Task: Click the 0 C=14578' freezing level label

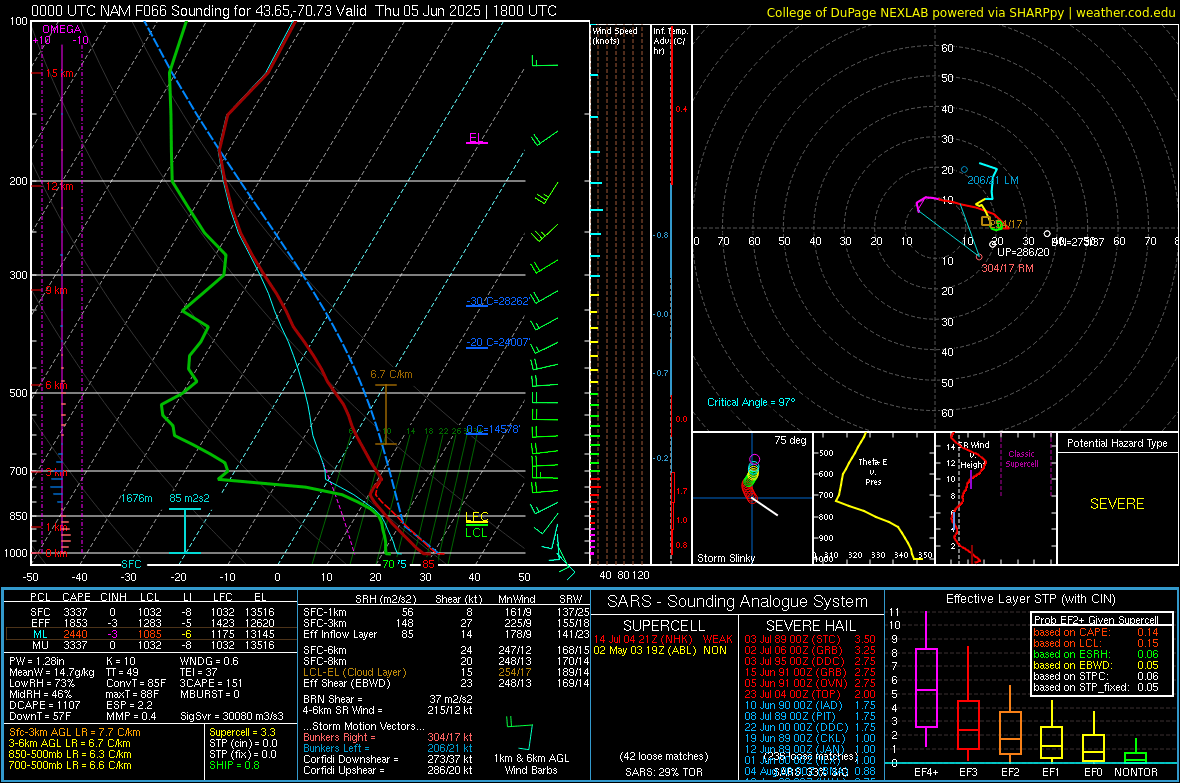Action: 493,429
